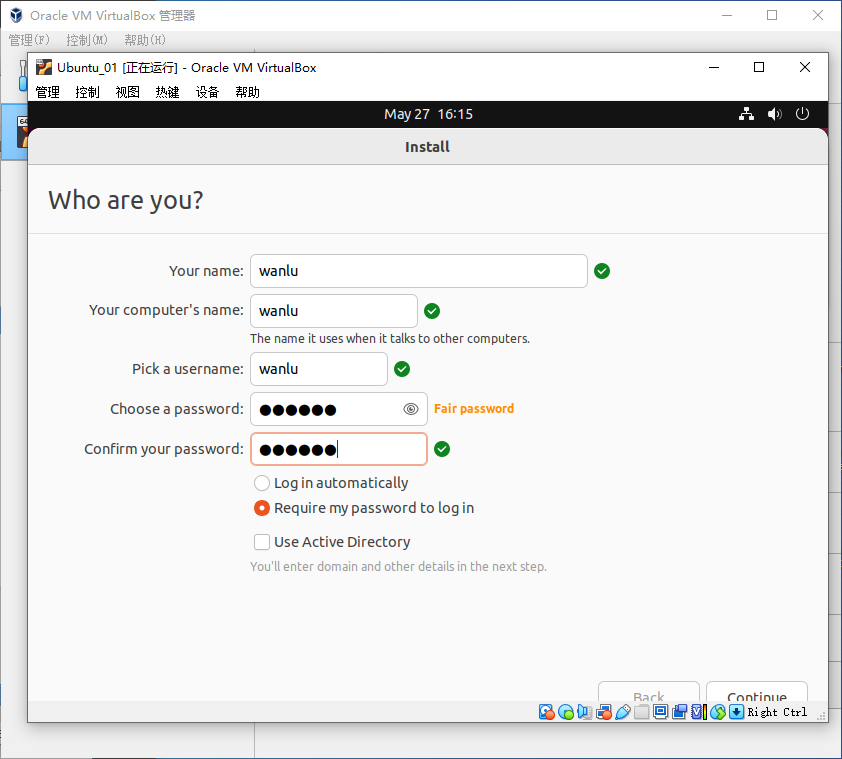This screenshot has width=842, height=759.
Task: Show the password with the eye icon
Action: tap(411, 409)
